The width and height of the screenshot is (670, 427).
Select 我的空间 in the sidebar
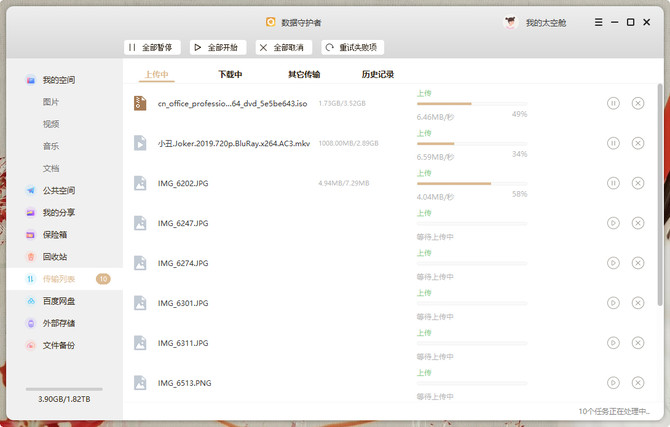pos(58,80)
